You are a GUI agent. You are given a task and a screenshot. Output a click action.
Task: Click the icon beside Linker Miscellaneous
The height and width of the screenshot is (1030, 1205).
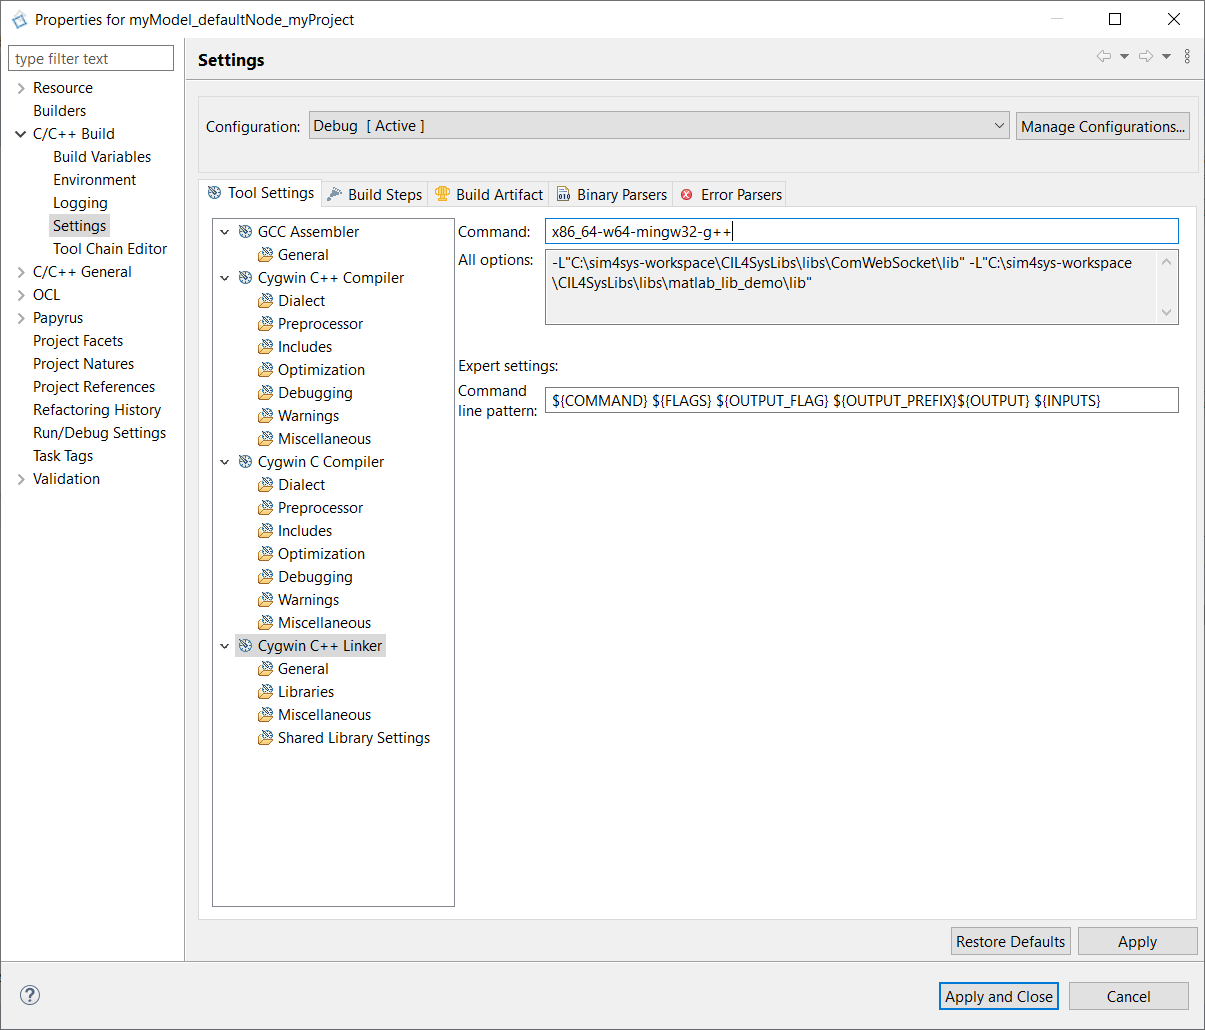[265, 715]
